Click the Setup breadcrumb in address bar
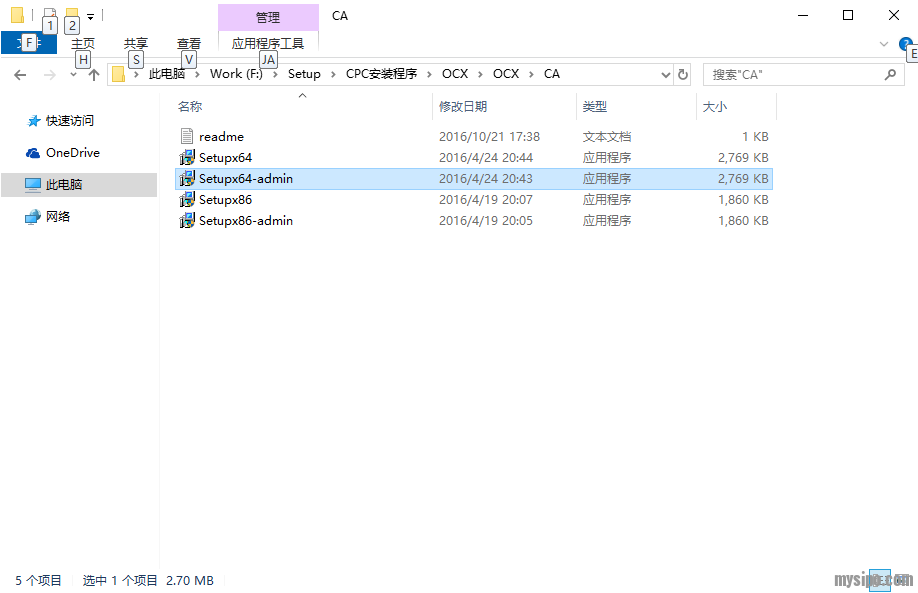Image resolution: width=918 pixels, height=593 pixels. pos(304,74)
